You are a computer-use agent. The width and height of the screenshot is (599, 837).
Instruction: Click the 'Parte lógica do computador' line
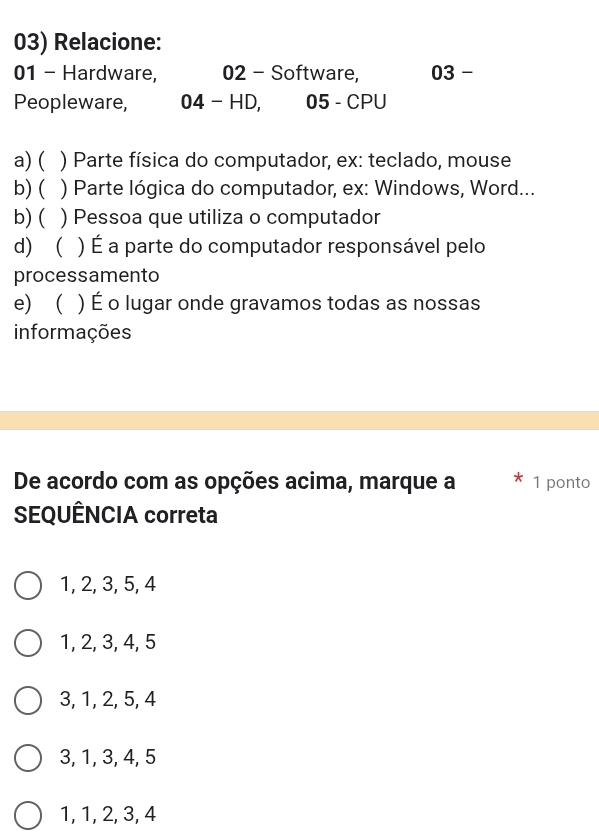[274, 188]
